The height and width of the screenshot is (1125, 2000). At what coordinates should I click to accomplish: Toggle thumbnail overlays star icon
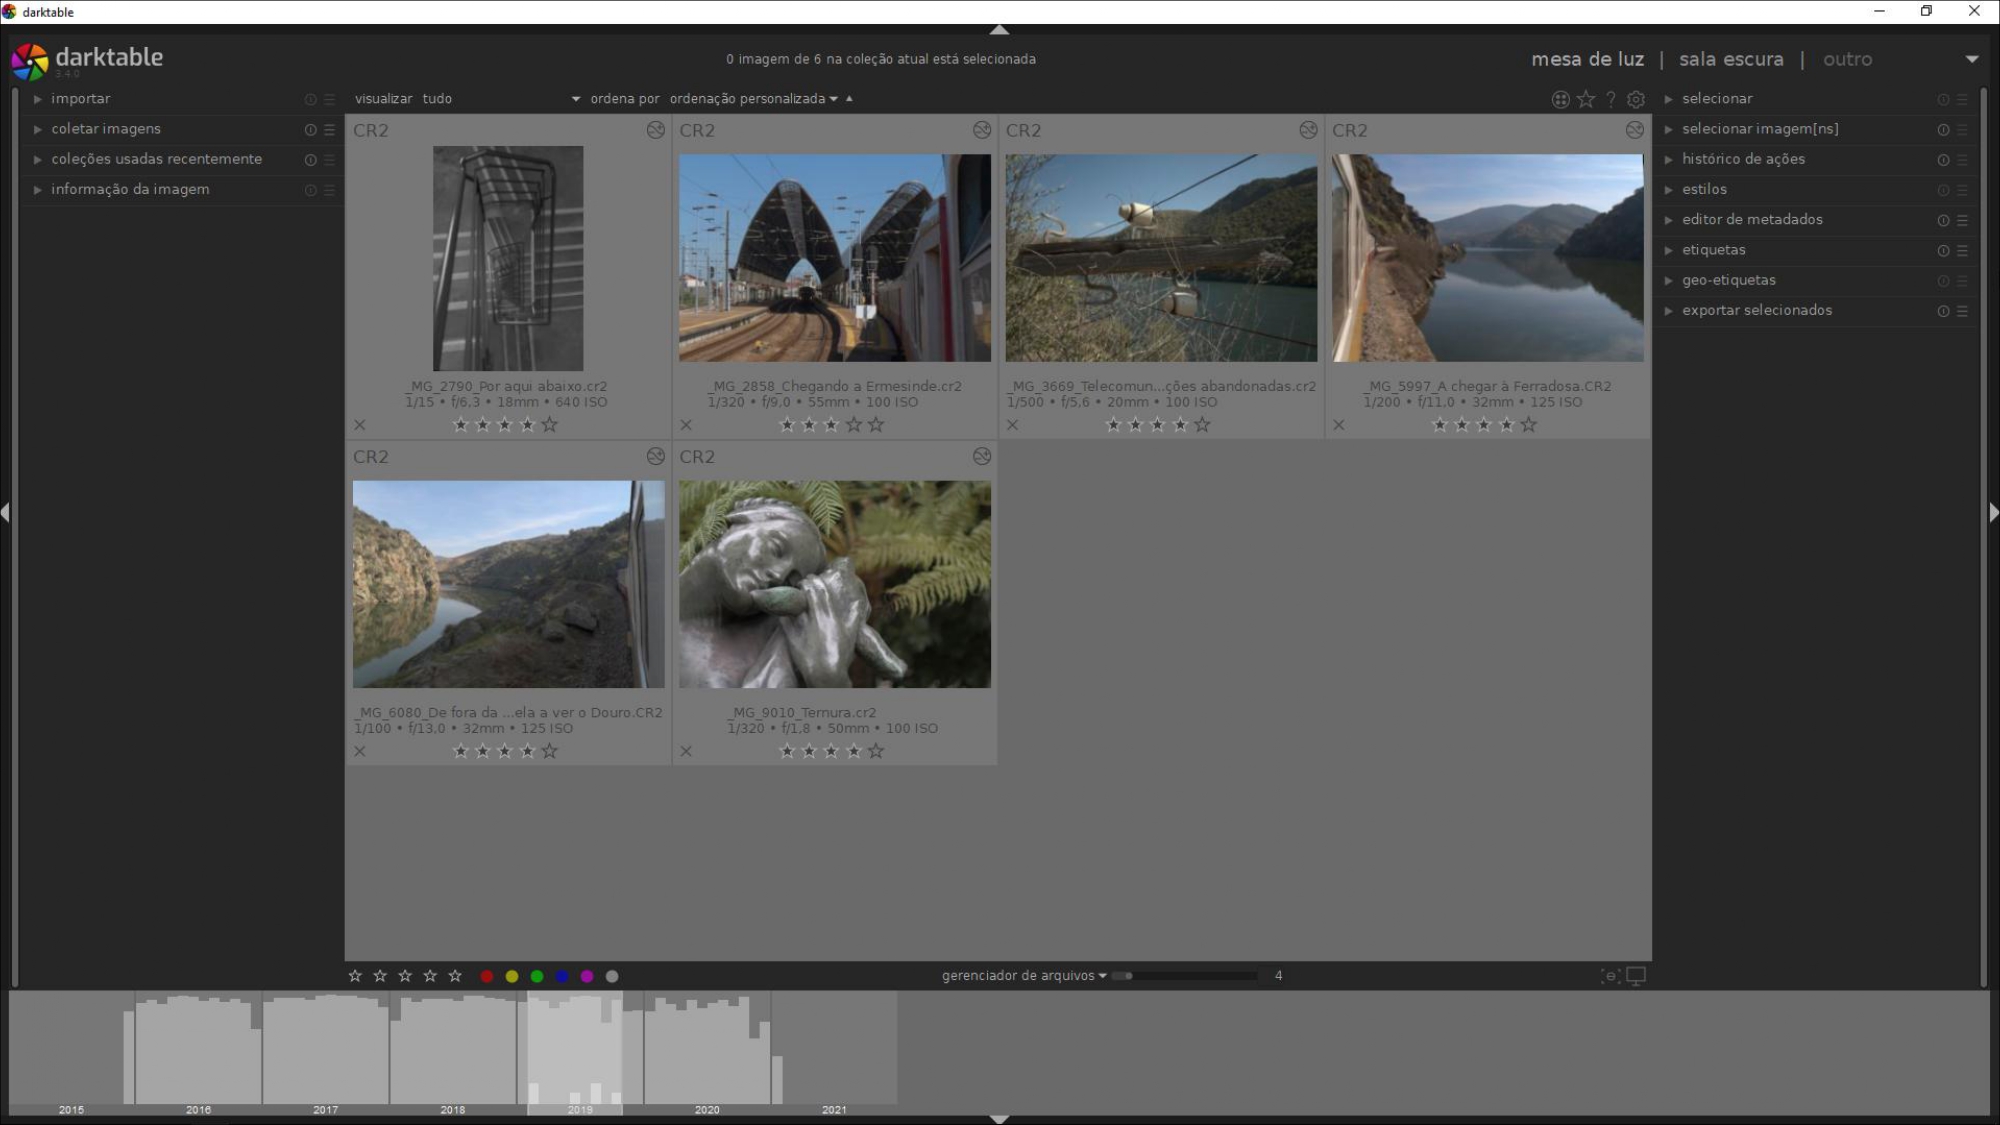click(1586, 99)
